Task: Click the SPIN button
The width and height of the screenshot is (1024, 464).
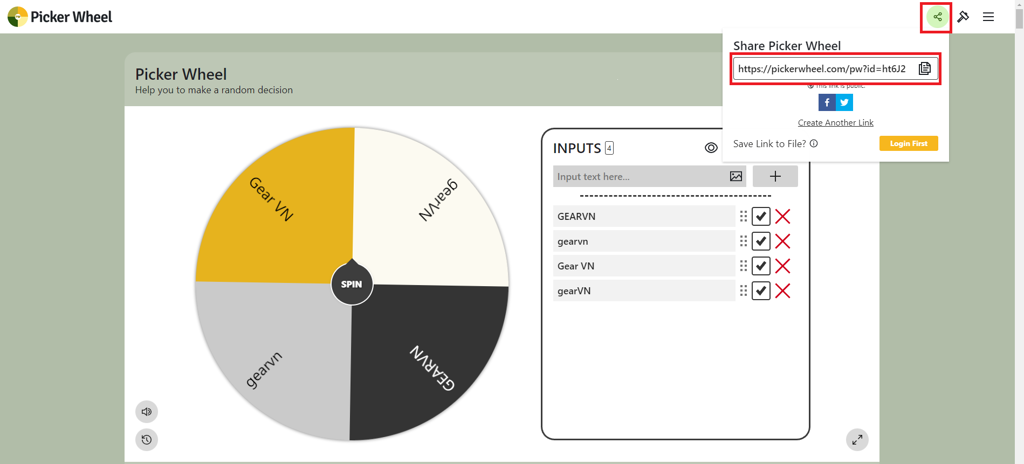Action: click(352, 284)
